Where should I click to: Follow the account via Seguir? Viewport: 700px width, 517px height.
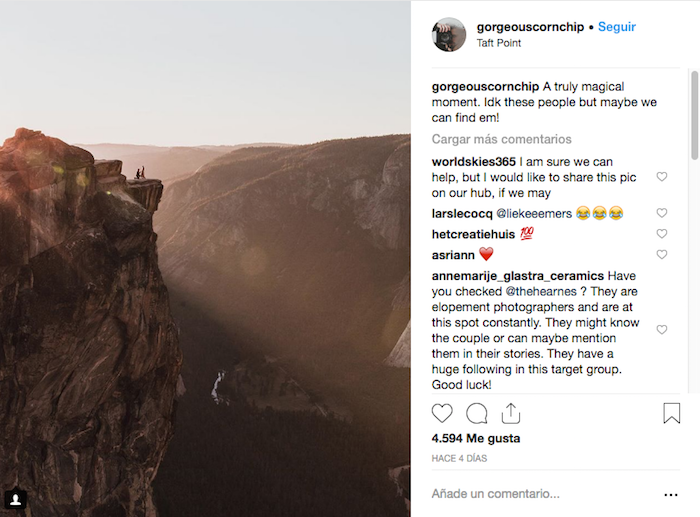coord(616,27)
